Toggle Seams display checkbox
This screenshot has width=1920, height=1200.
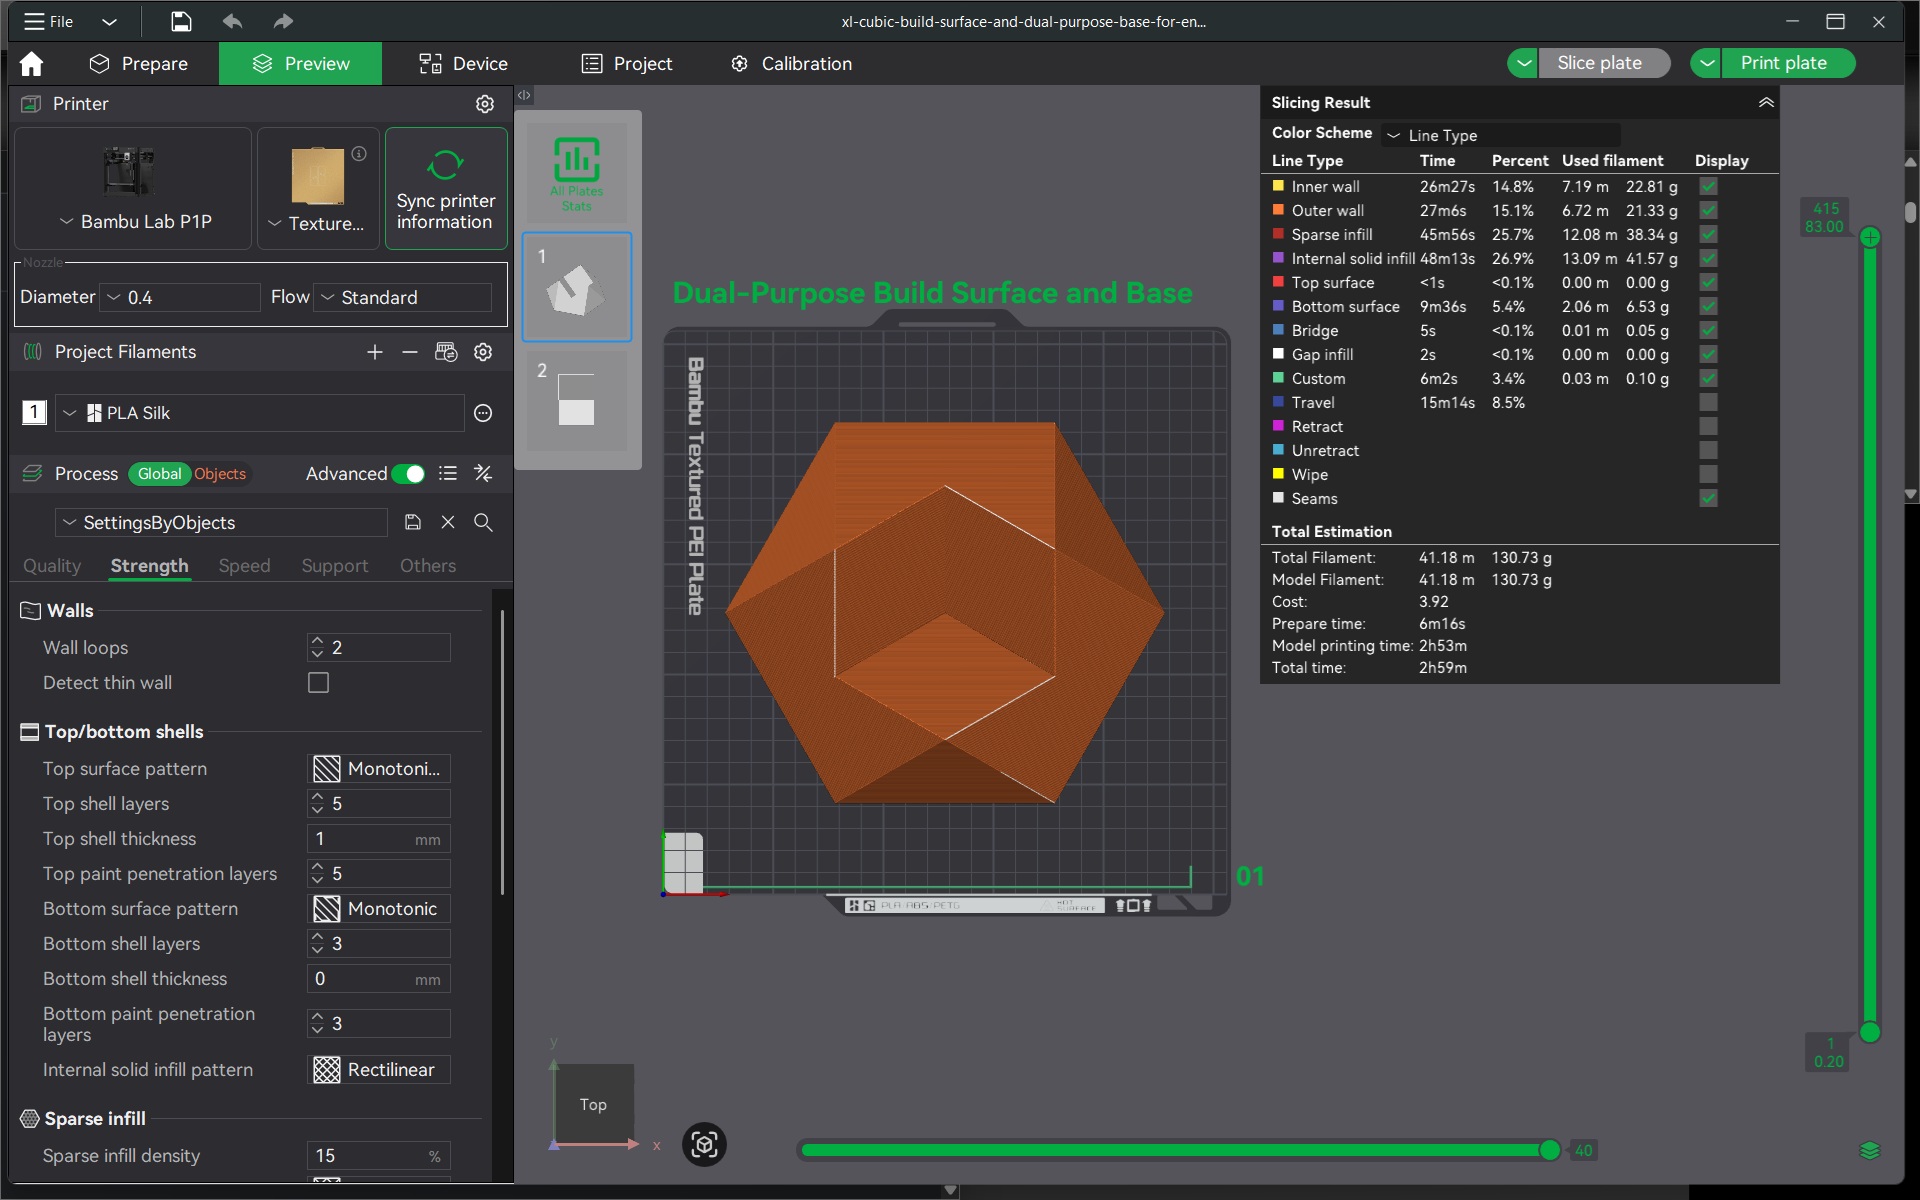pyautogui.click(x=1708, y=499)
